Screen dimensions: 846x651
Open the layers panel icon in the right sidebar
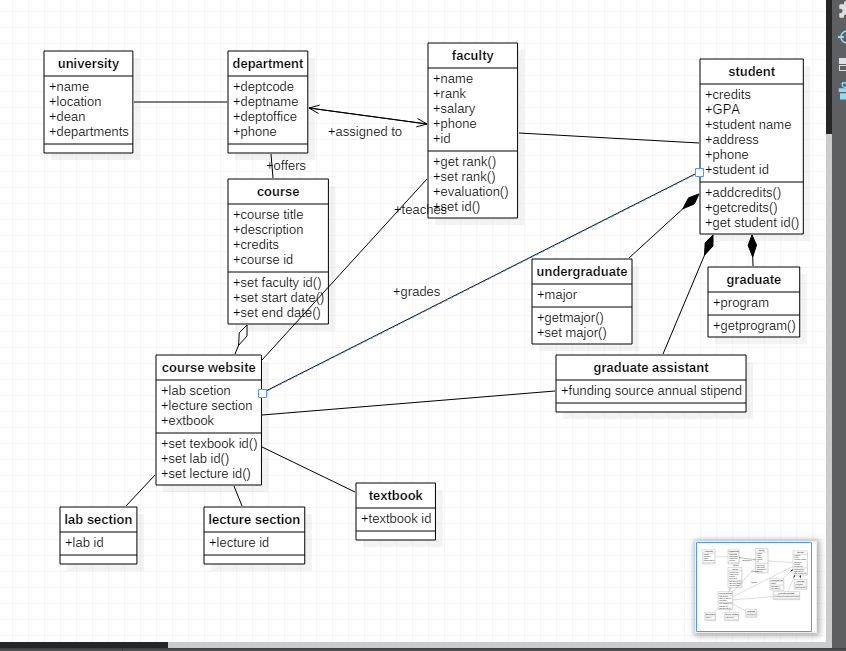coord(841,63)
